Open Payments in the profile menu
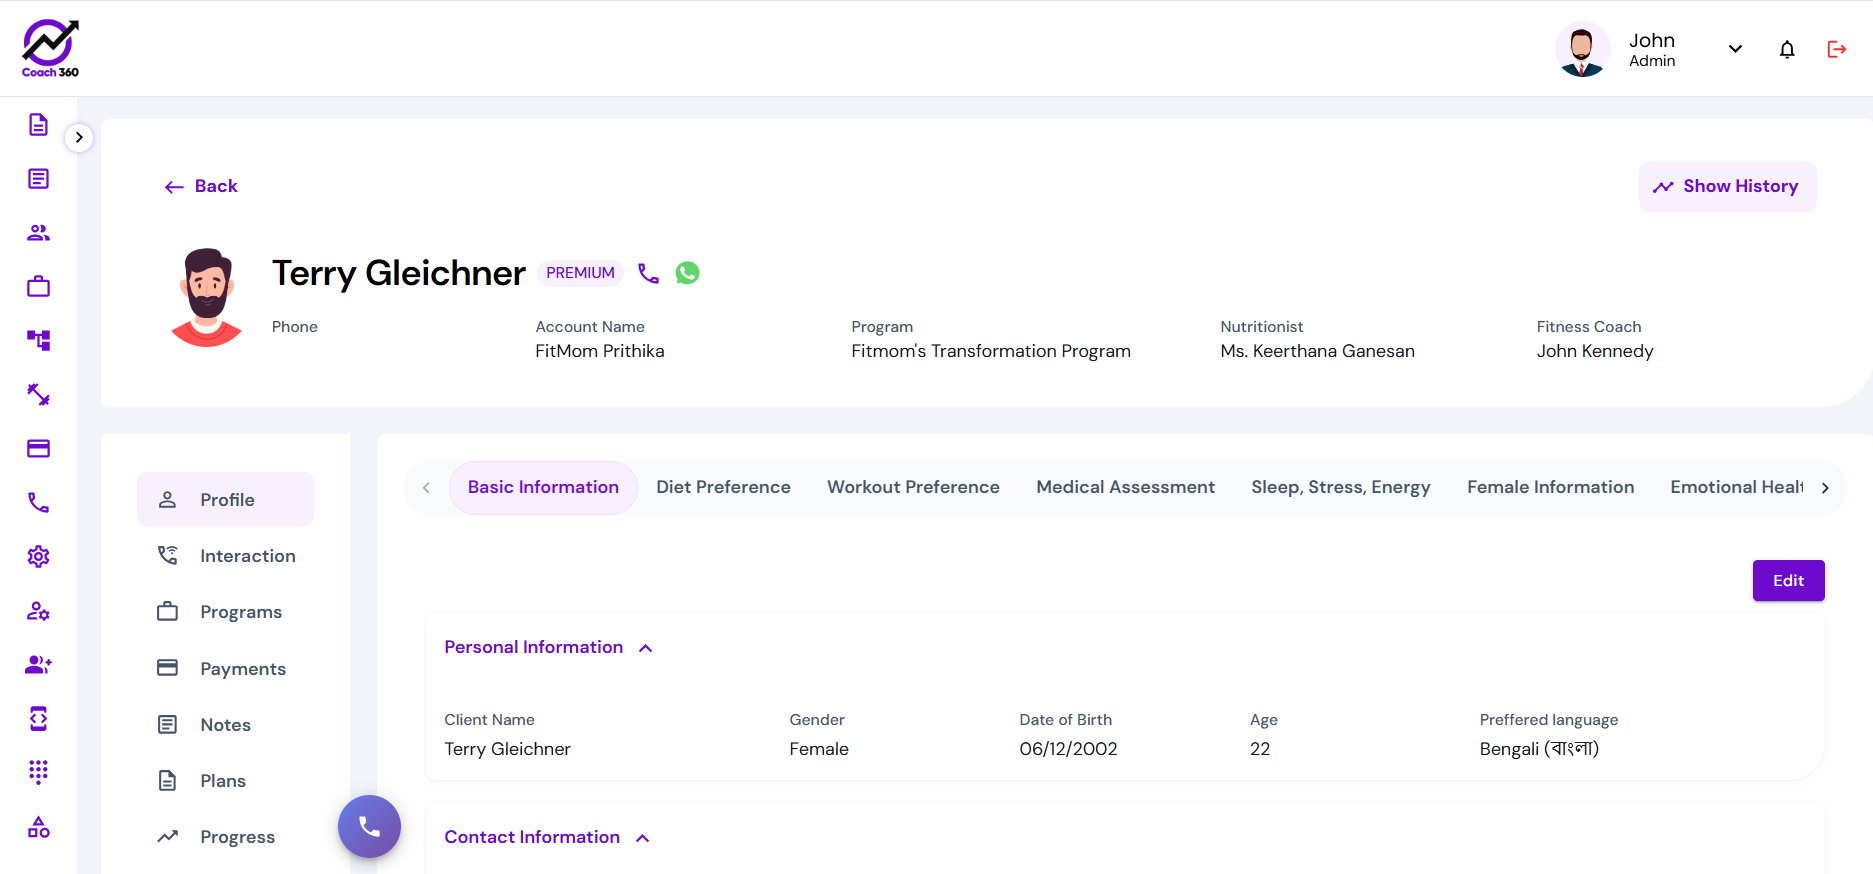Viewport: 1873px width, 874px height. (226, 669)
